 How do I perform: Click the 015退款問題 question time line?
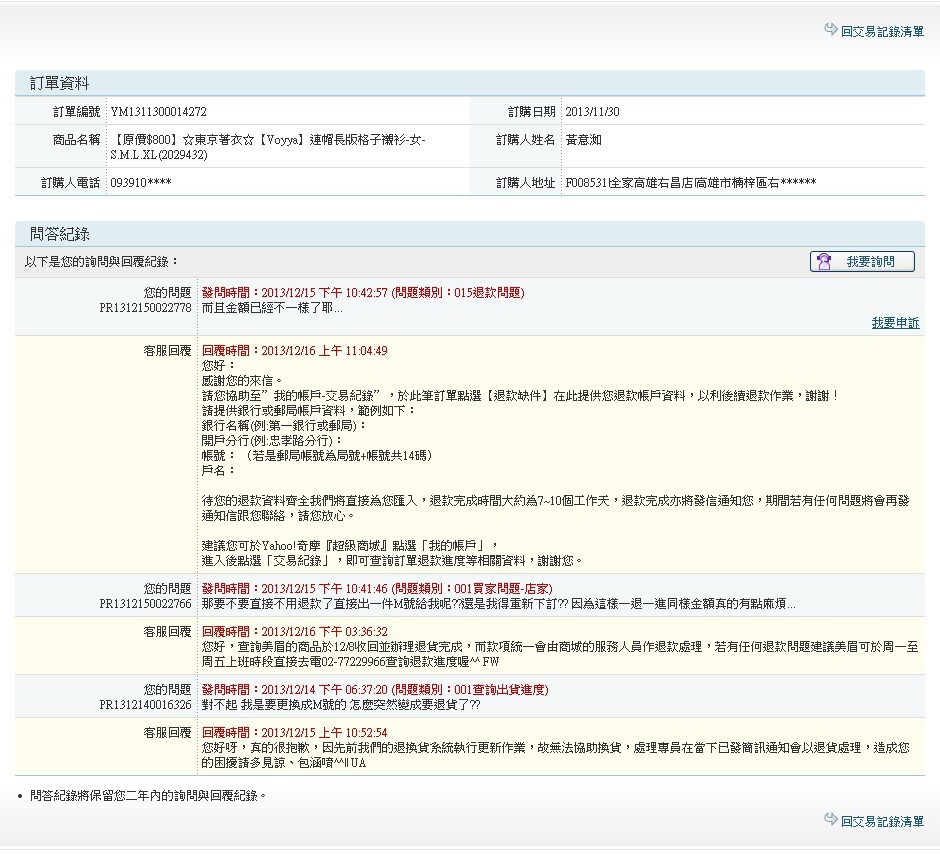(x=363, y=293)
